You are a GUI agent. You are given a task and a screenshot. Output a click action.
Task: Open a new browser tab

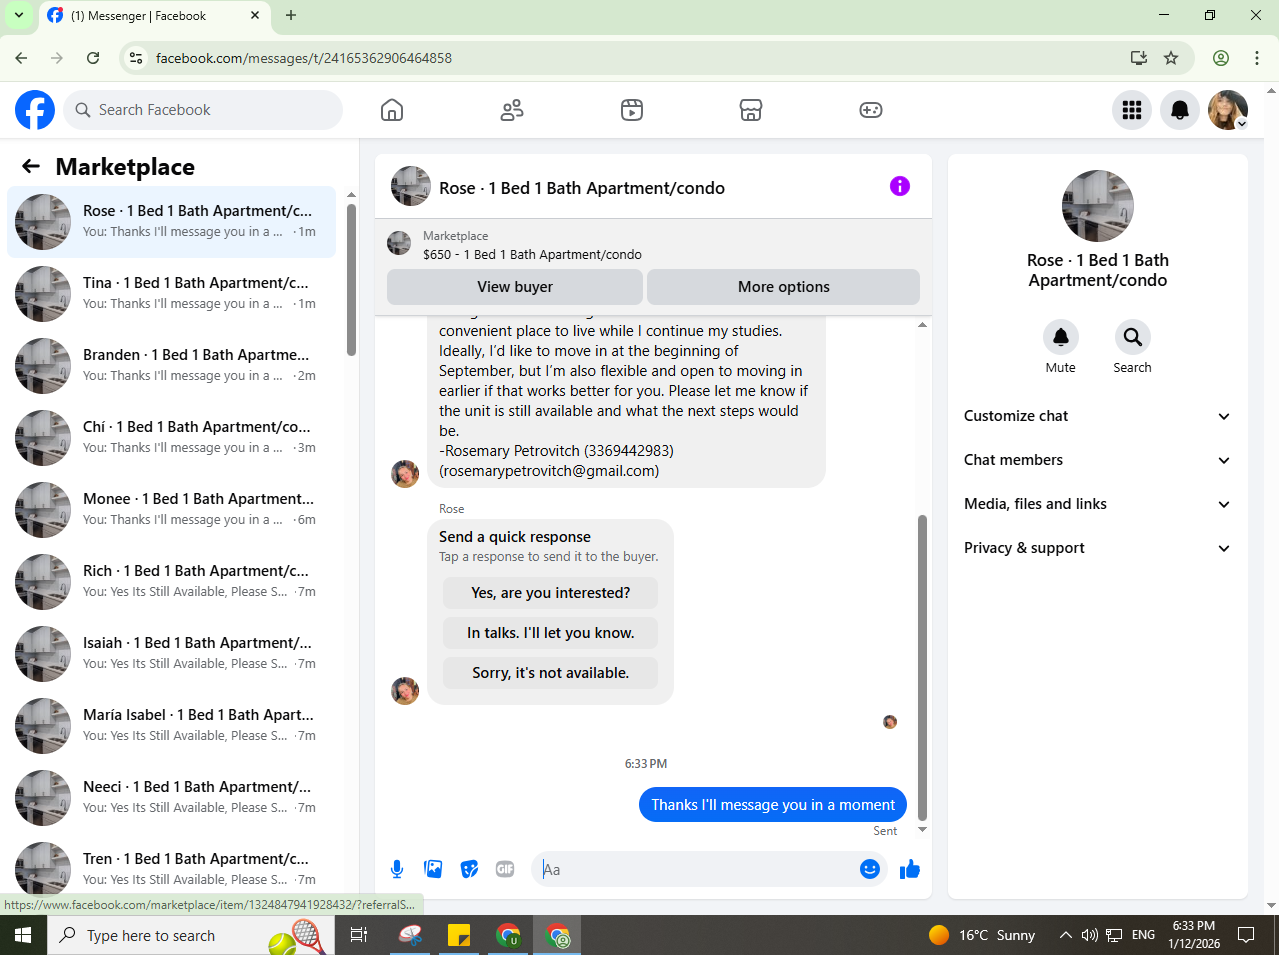click(291, 15)
